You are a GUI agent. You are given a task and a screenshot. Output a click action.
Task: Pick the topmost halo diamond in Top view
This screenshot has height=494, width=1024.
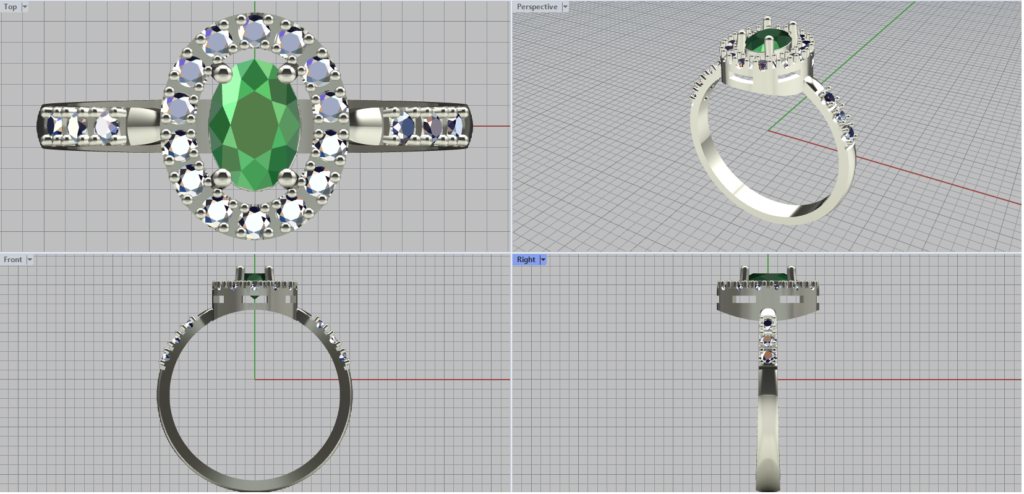[x=255, y=32]
